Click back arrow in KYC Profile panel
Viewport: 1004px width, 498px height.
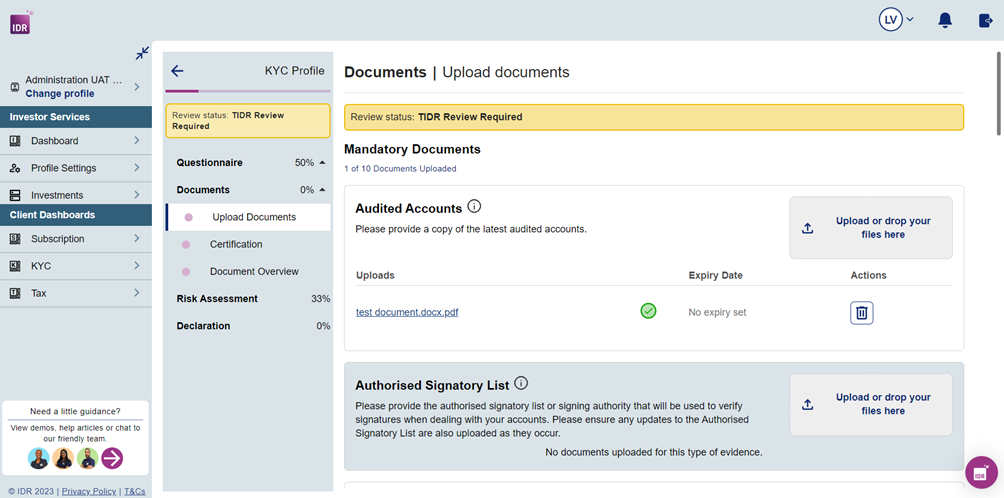pos(177,71)
